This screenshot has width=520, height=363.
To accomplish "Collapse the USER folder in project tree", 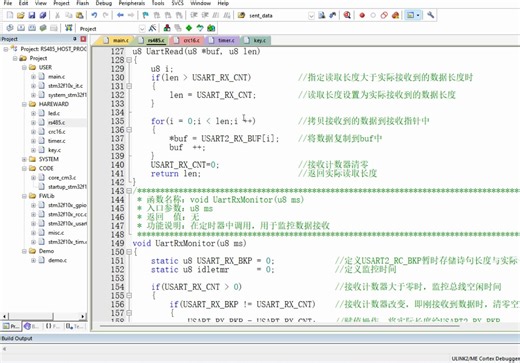I will coord(24,67).
